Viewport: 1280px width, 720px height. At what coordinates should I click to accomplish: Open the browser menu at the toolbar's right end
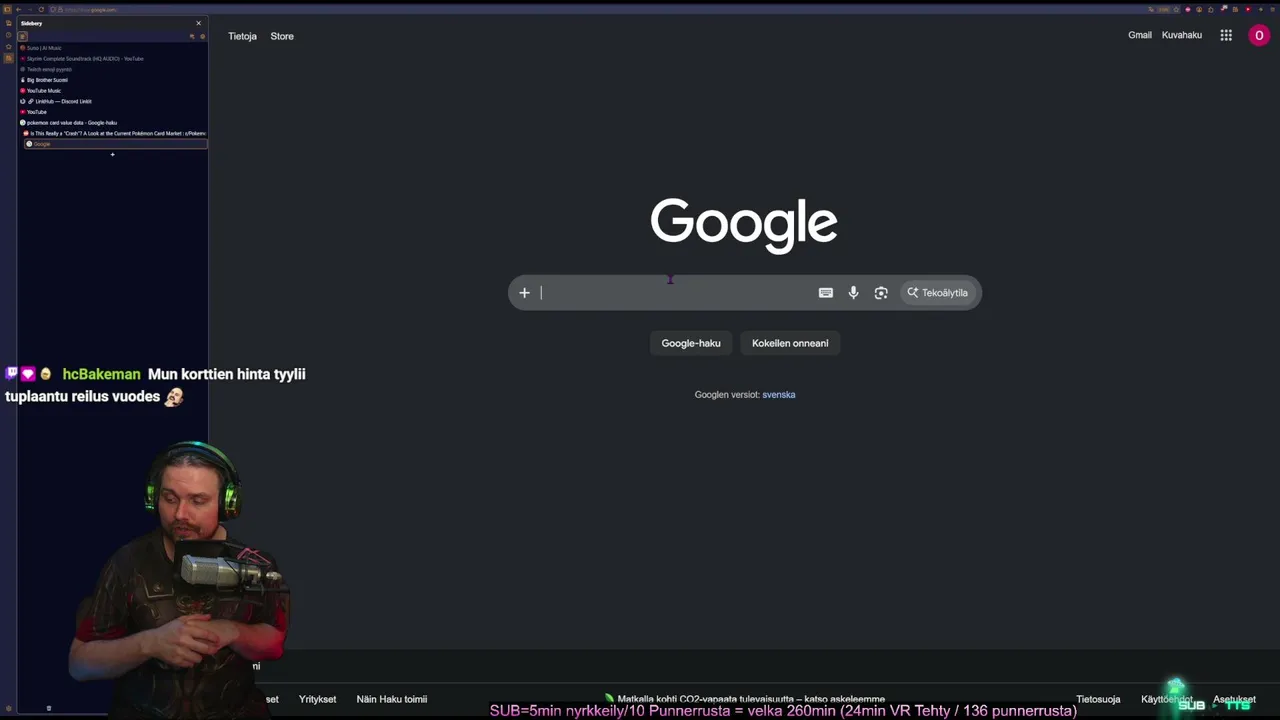1271,10
